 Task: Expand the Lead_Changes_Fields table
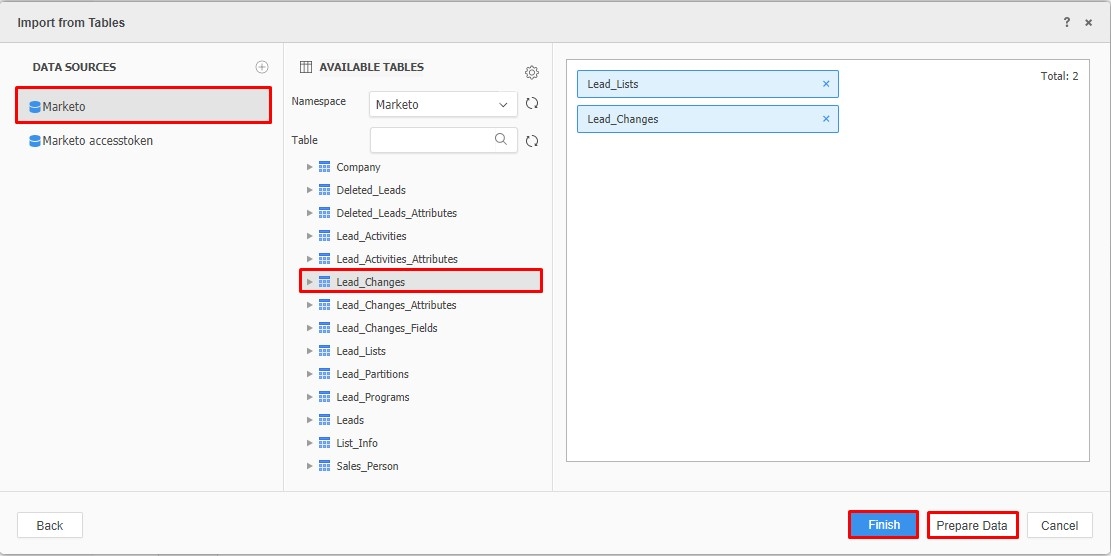(310, 328)
